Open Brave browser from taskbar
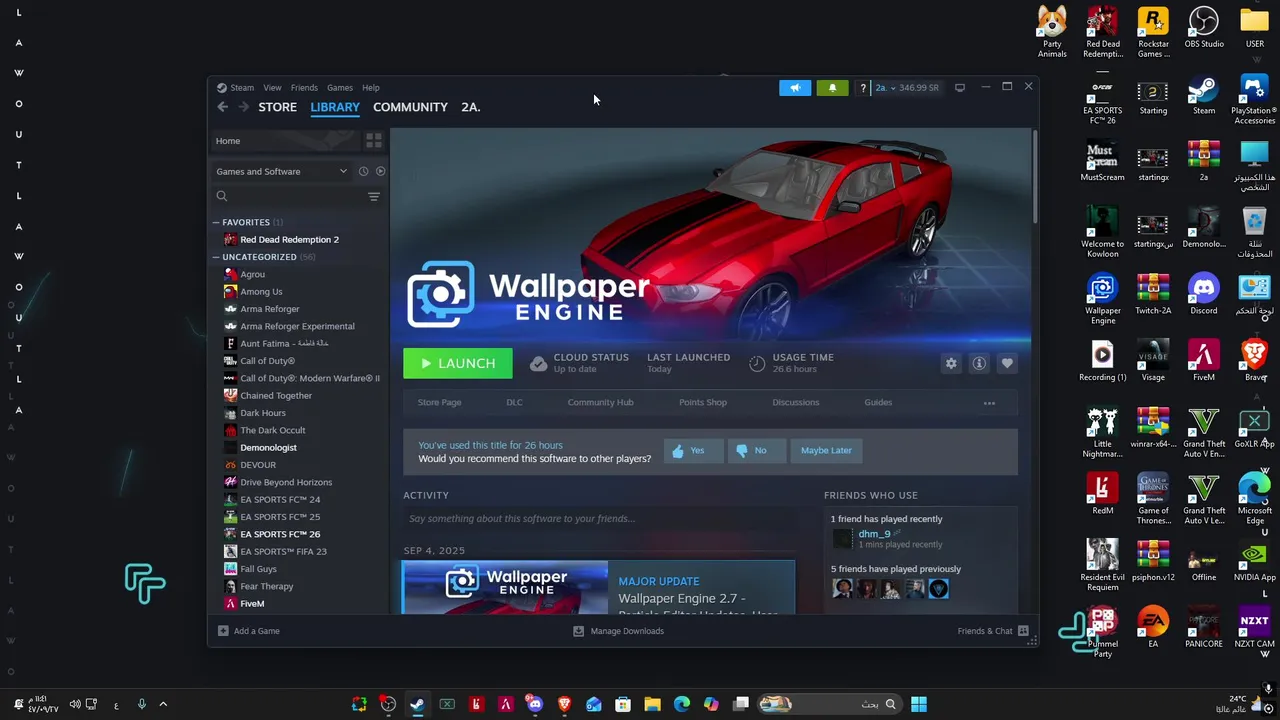 [564, 704]
